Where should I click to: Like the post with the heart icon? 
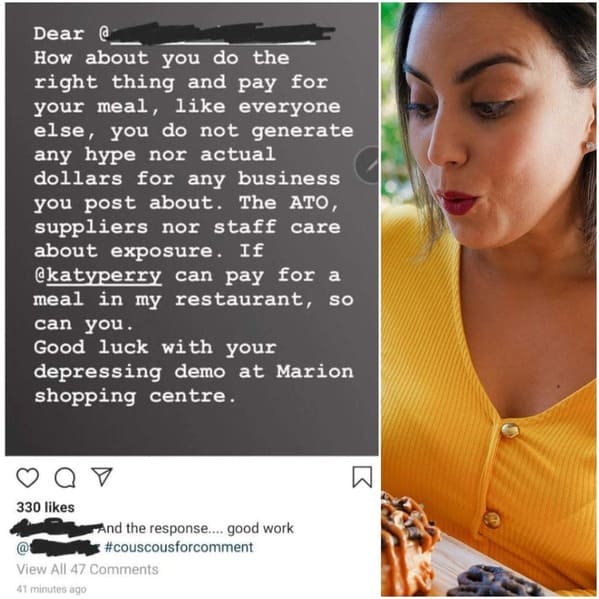point(28,478)
